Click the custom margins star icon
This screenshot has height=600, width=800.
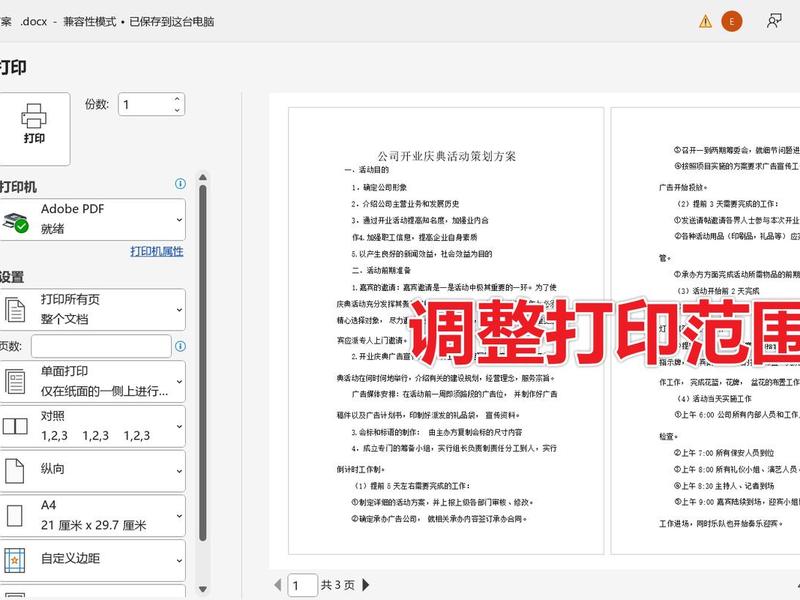point(14,560)
